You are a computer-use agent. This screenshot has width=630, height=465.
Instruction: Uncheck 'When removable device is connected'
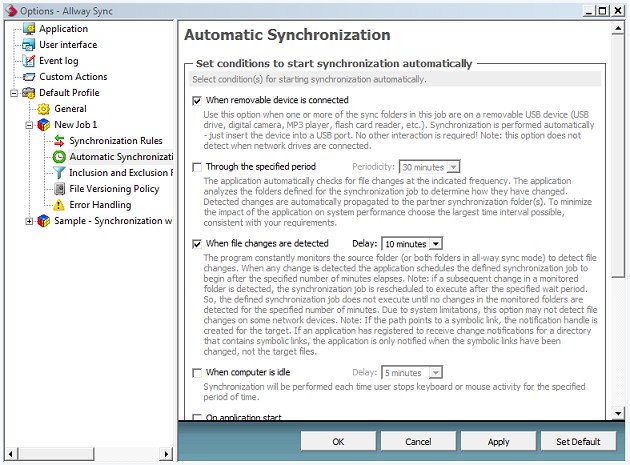click(x=197, y=100)
